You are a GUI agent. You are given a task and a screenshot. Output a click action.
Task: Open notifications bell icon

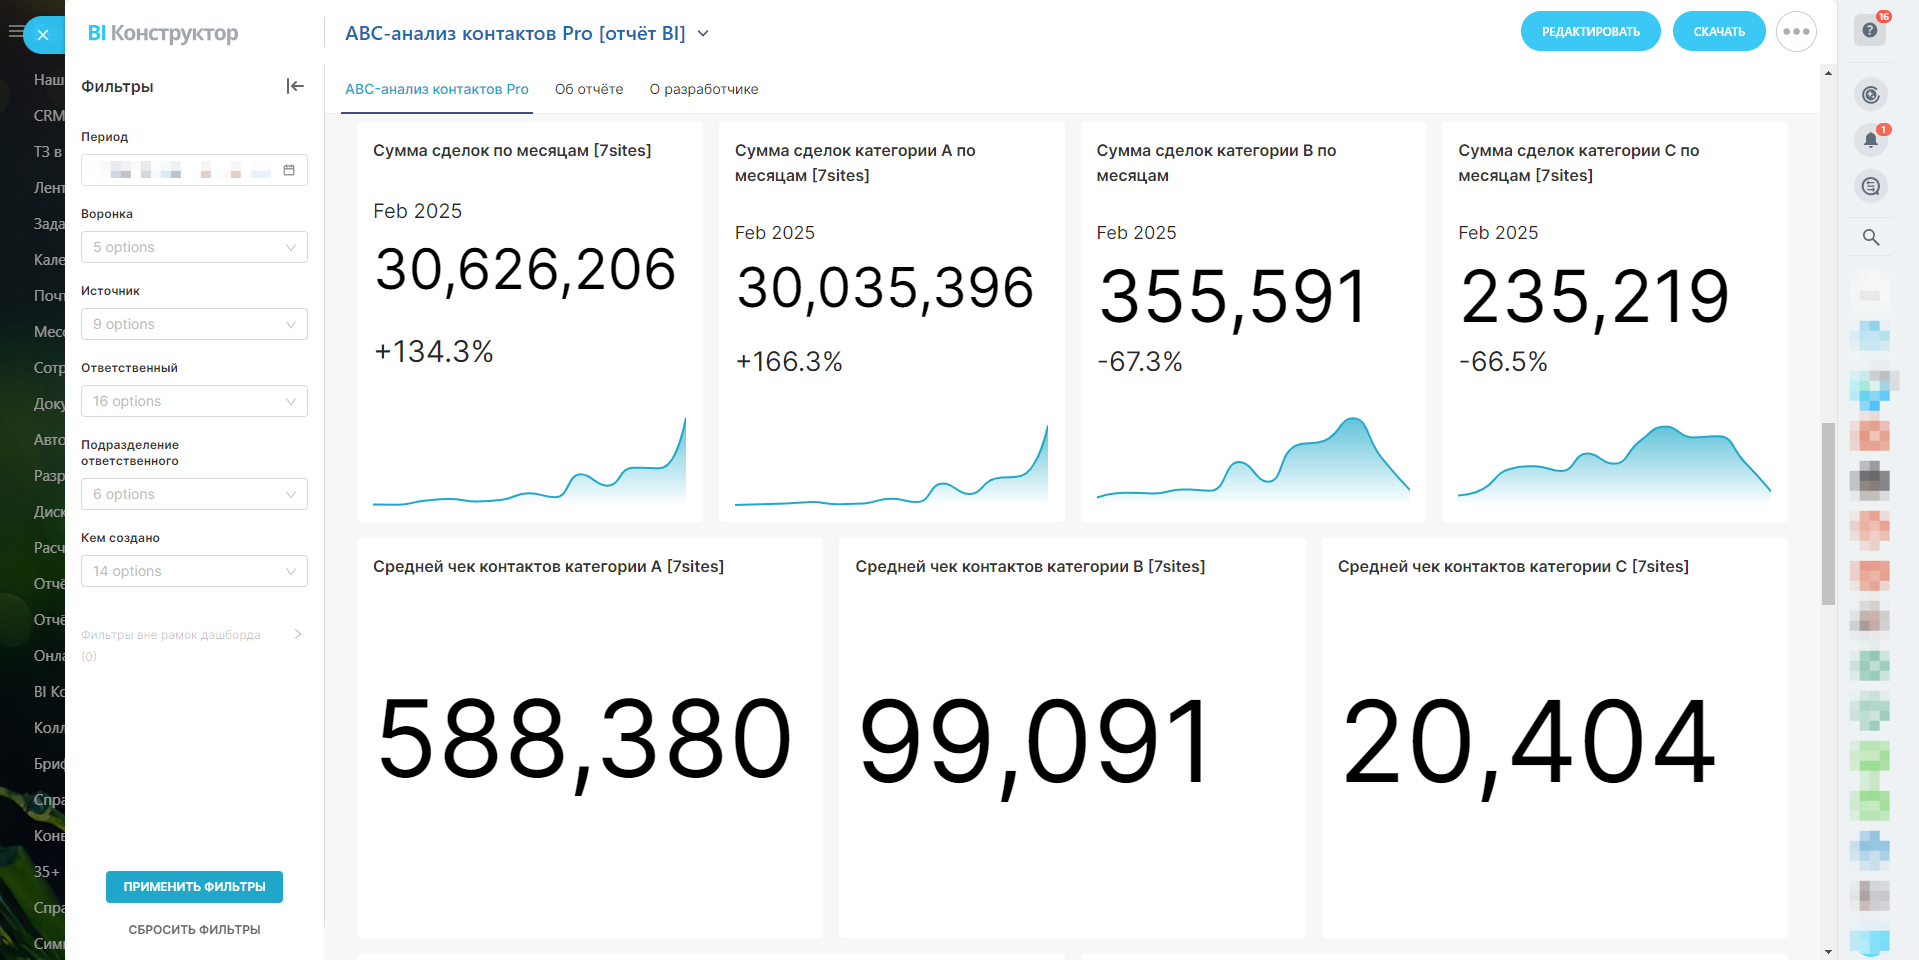[1870, 140]
